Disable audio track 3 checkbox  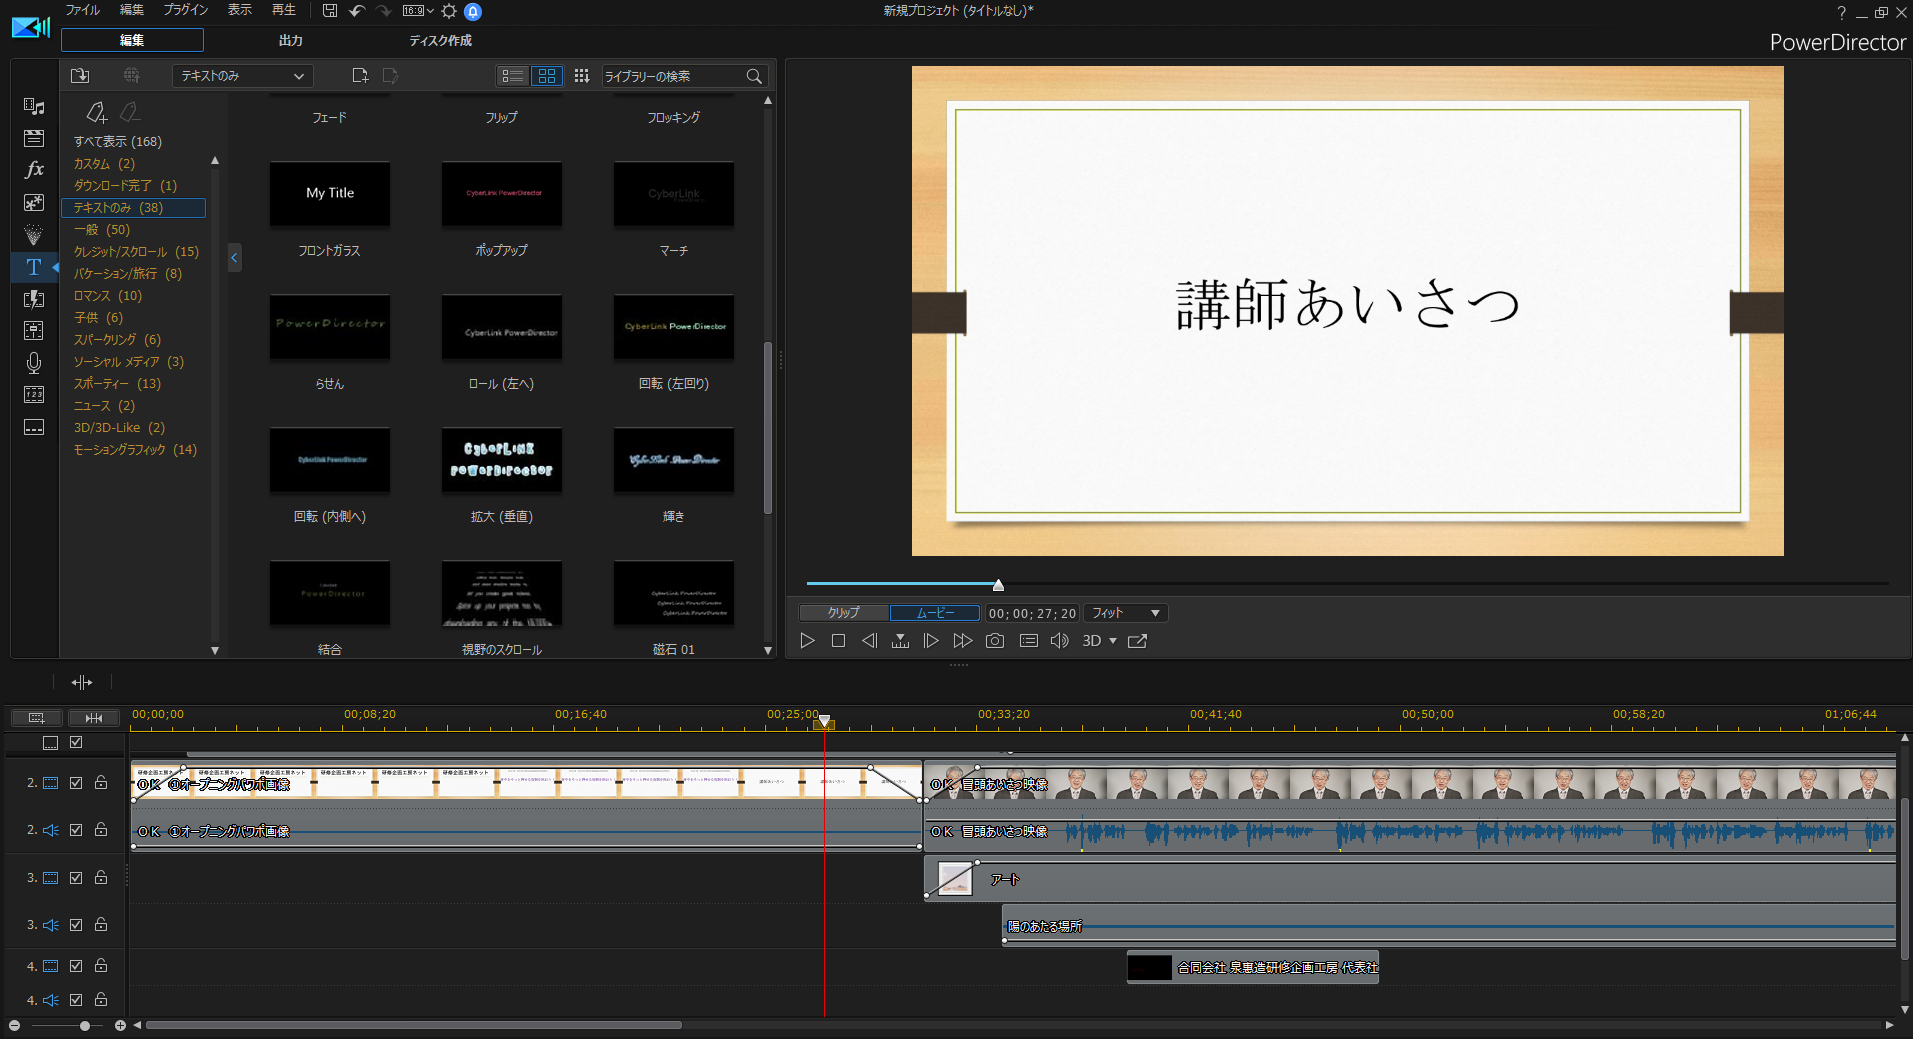click(x=76, y=925)
